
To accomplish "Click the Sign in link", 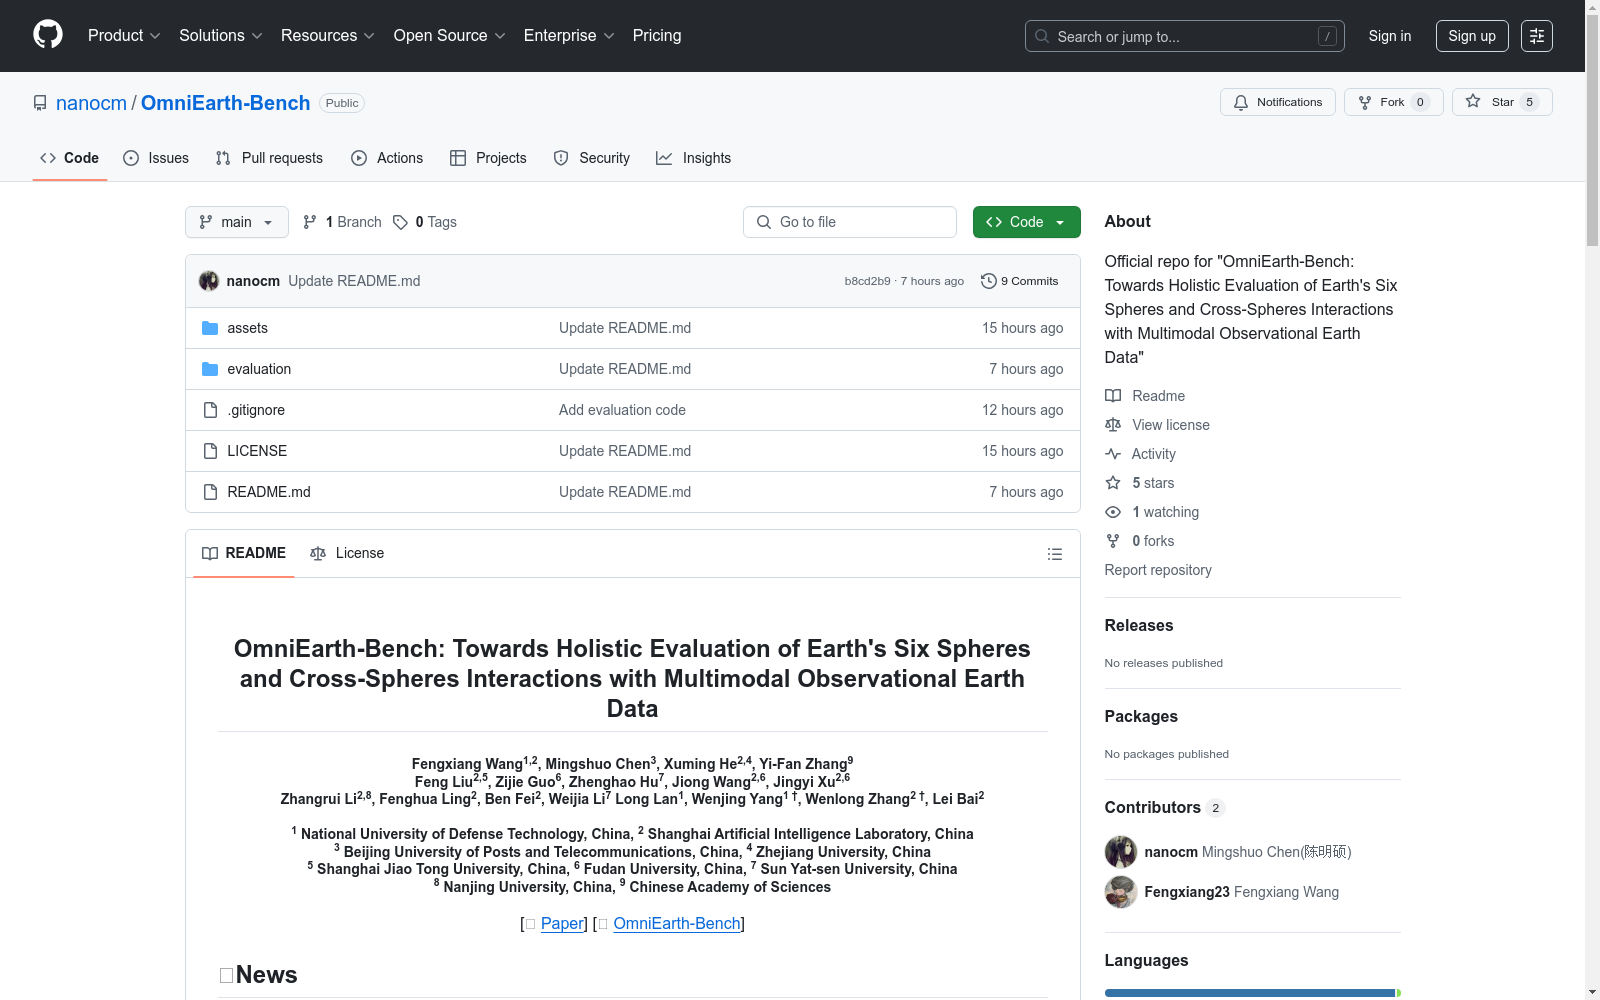I will click(x=1390, y=36).
